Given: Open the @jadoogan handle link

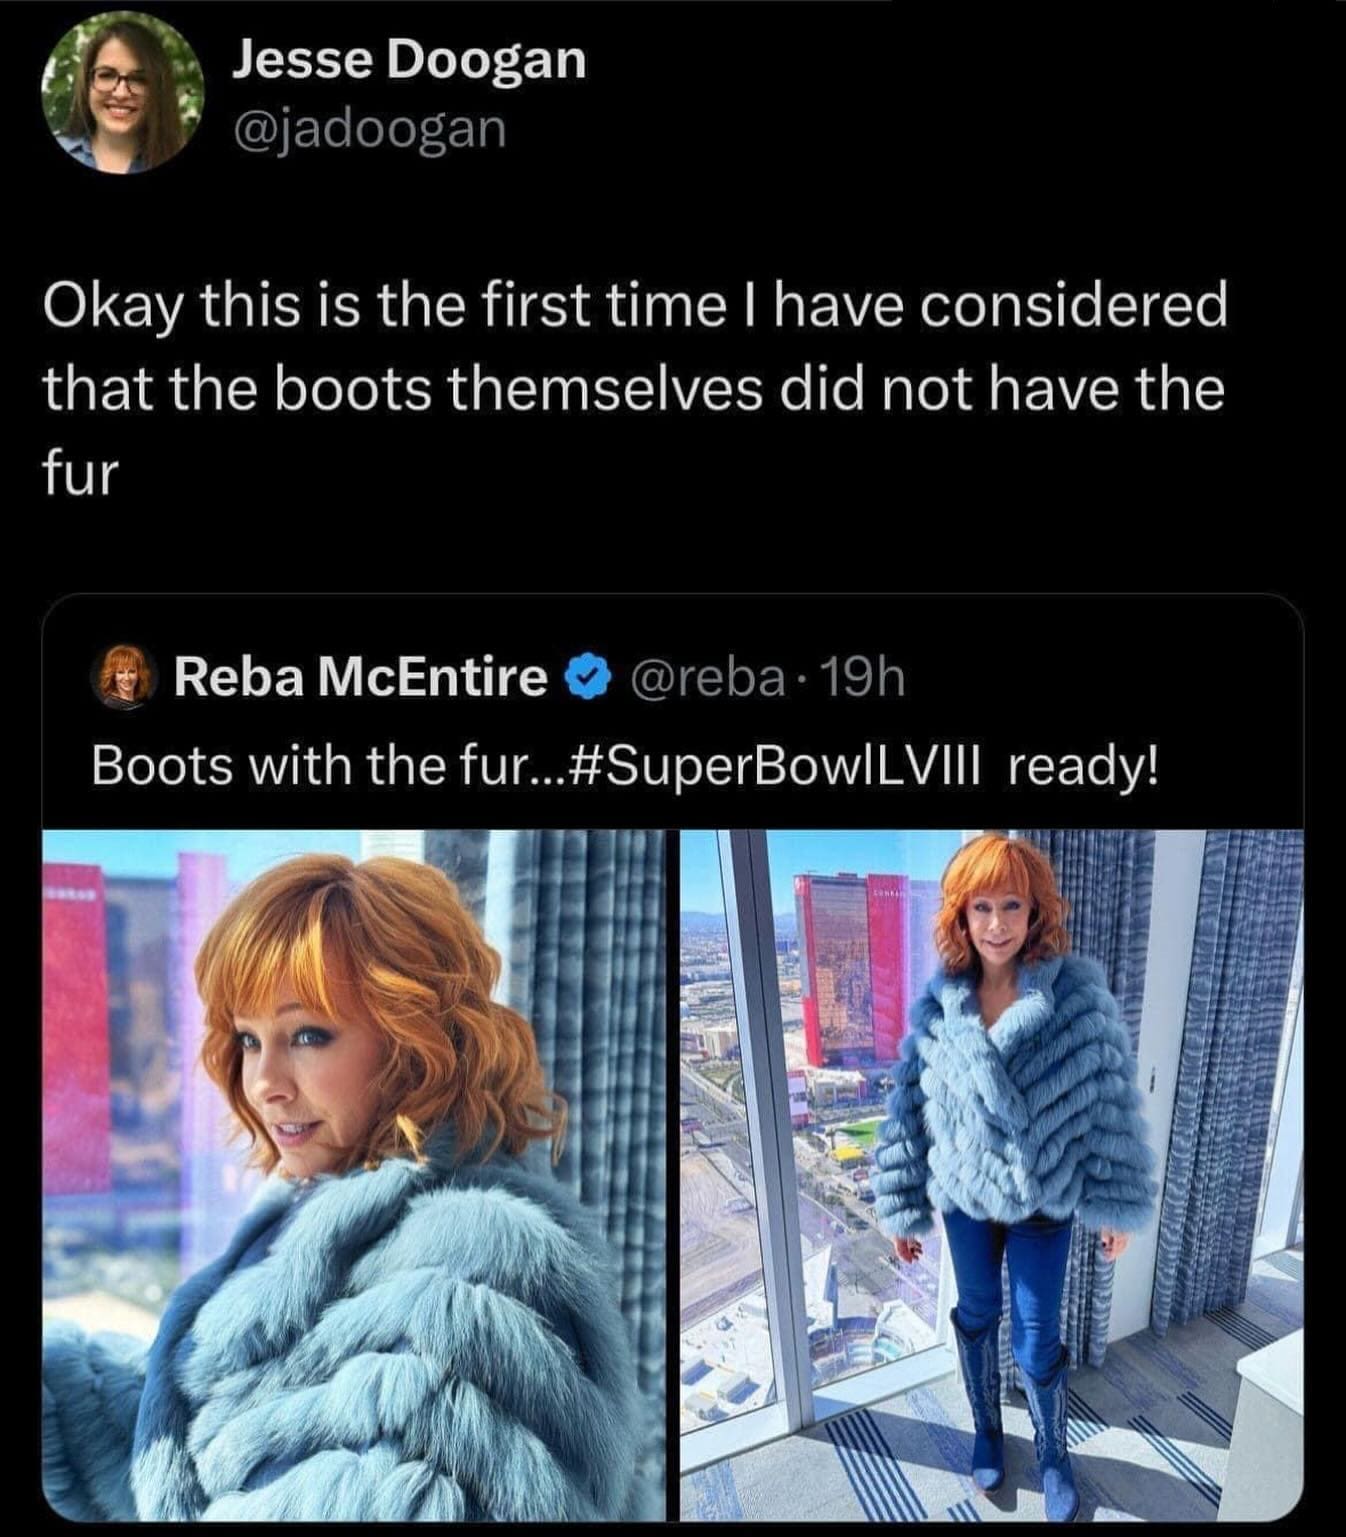Looking at the screenshot, I should pos(369,130).
